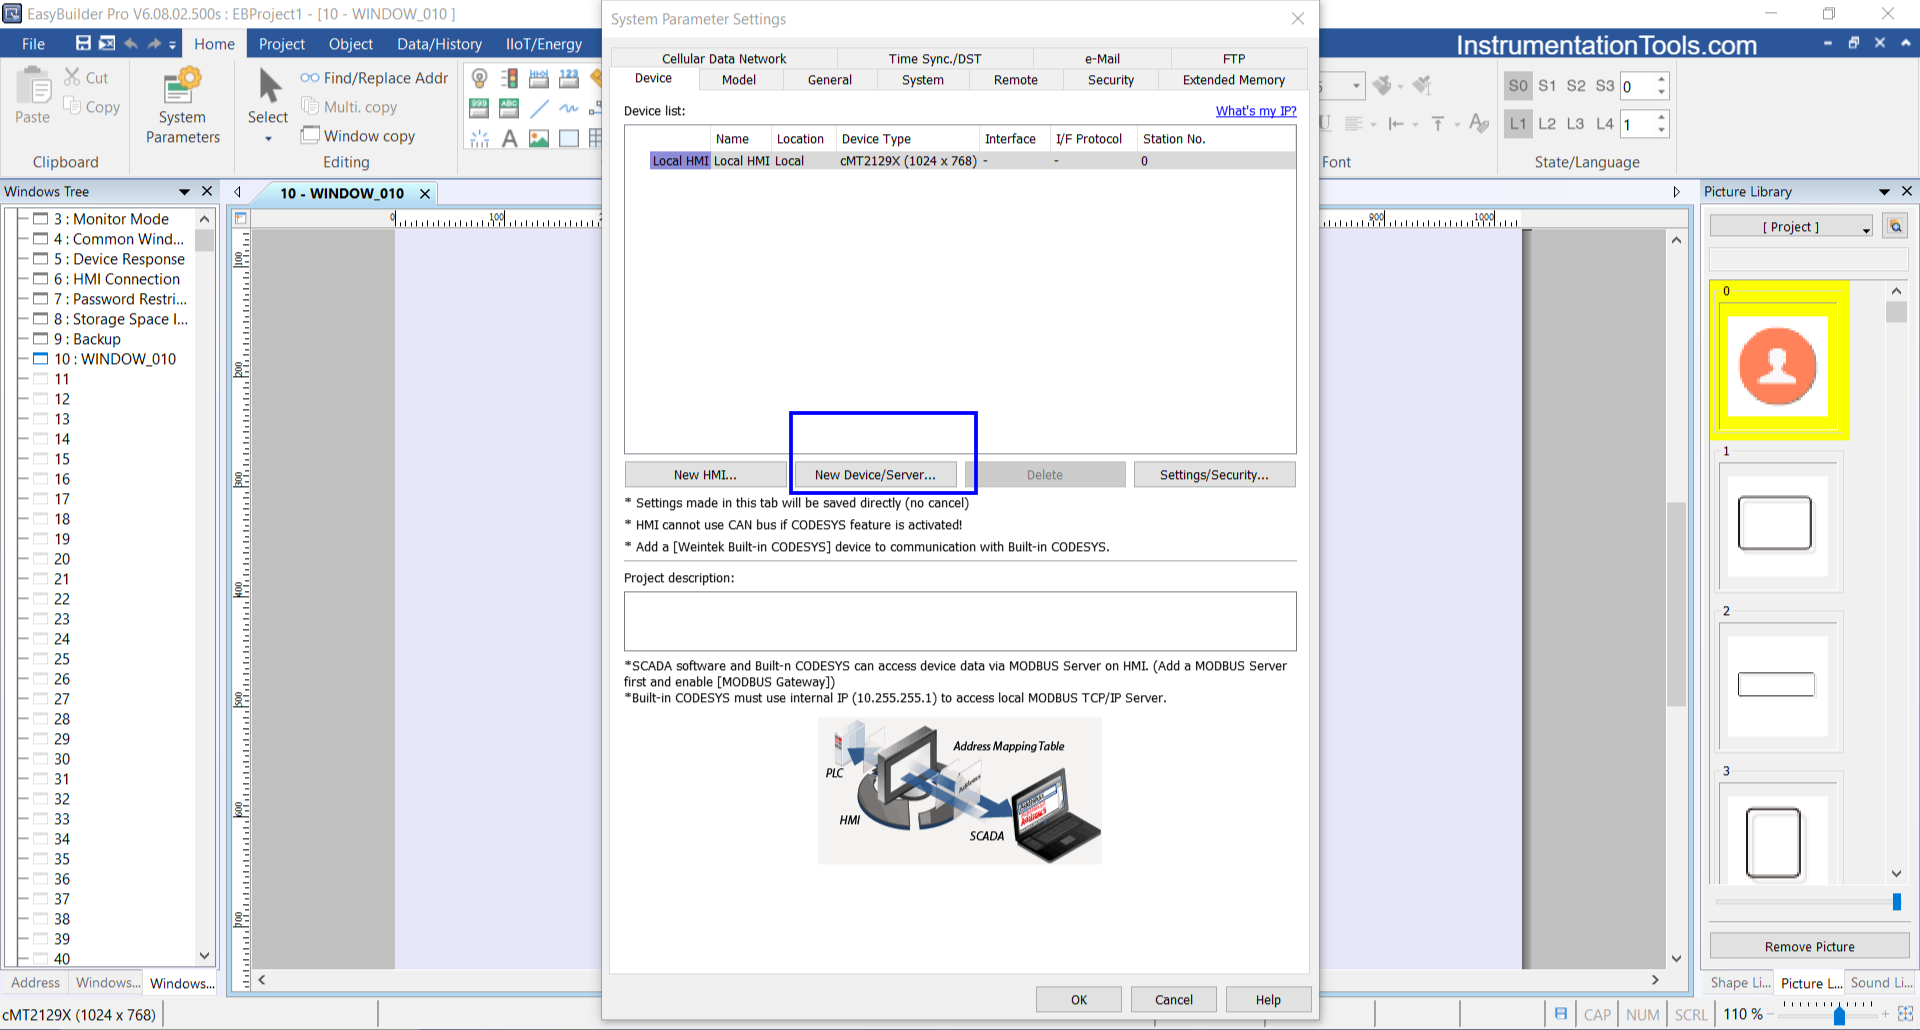Click the Paste icon in Clipboard group
This screenshot has height=1030, width=1920.
[x=33, y=87]
